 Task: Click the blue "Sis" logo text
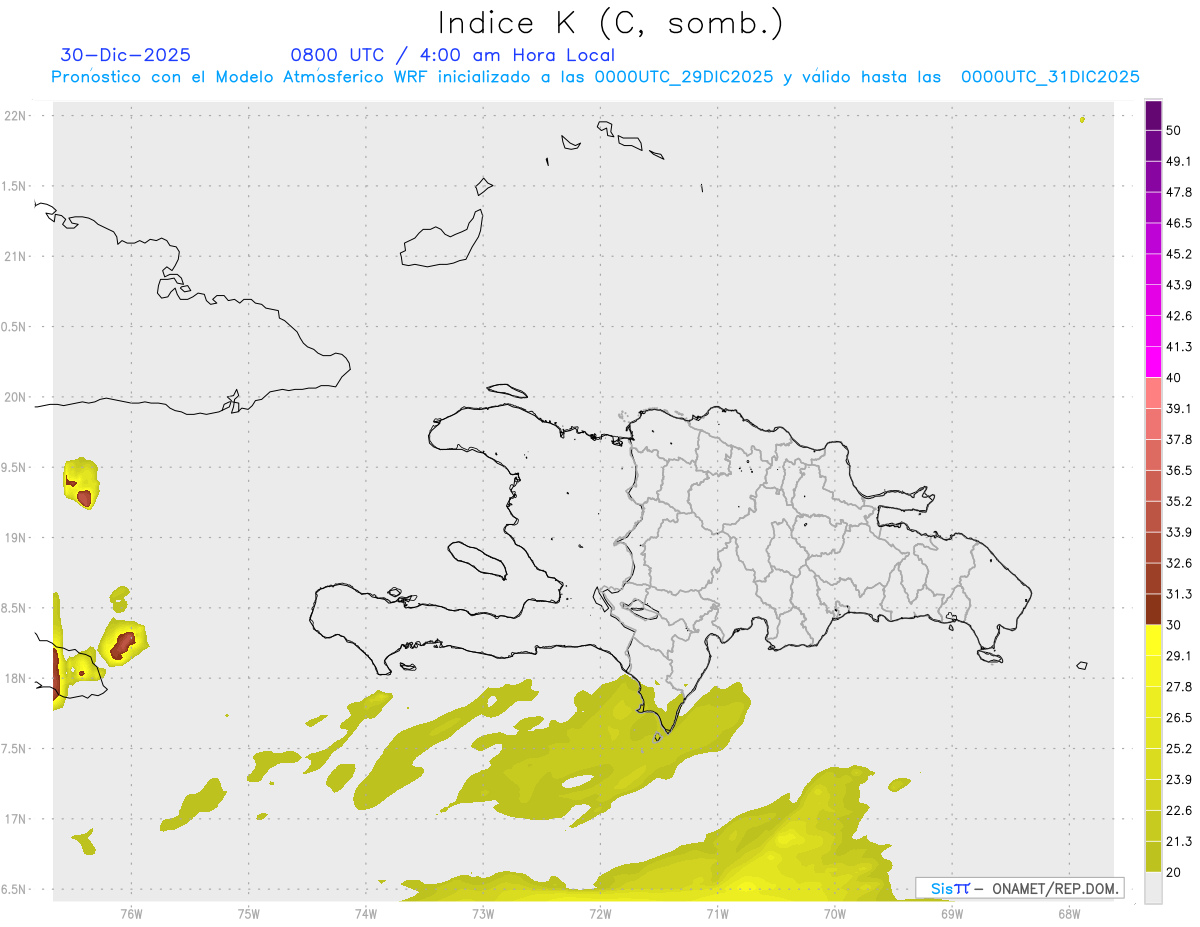[x=942, y=888]
